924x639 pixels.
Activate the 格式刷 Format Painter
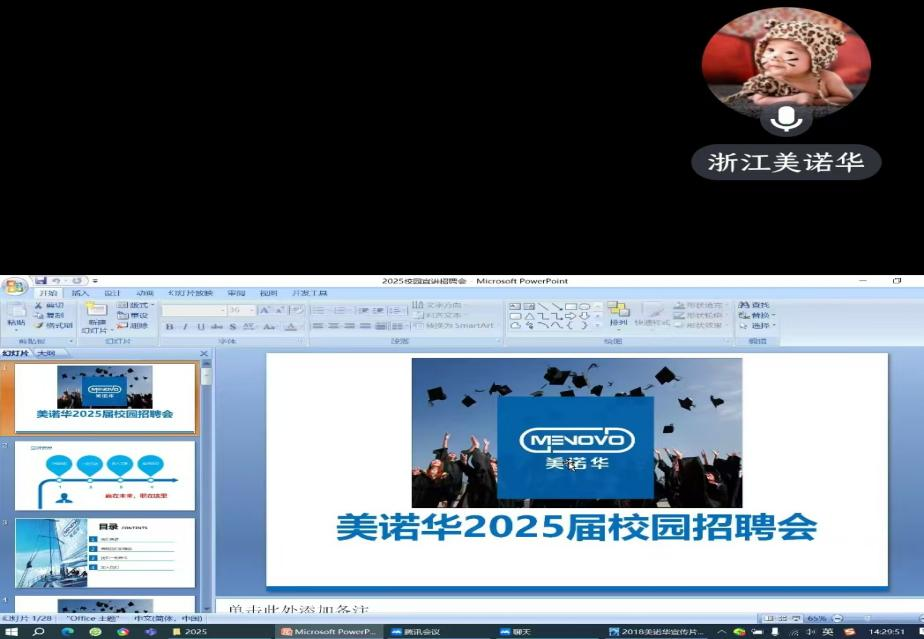pyautogui.click(x=53, y=325)
